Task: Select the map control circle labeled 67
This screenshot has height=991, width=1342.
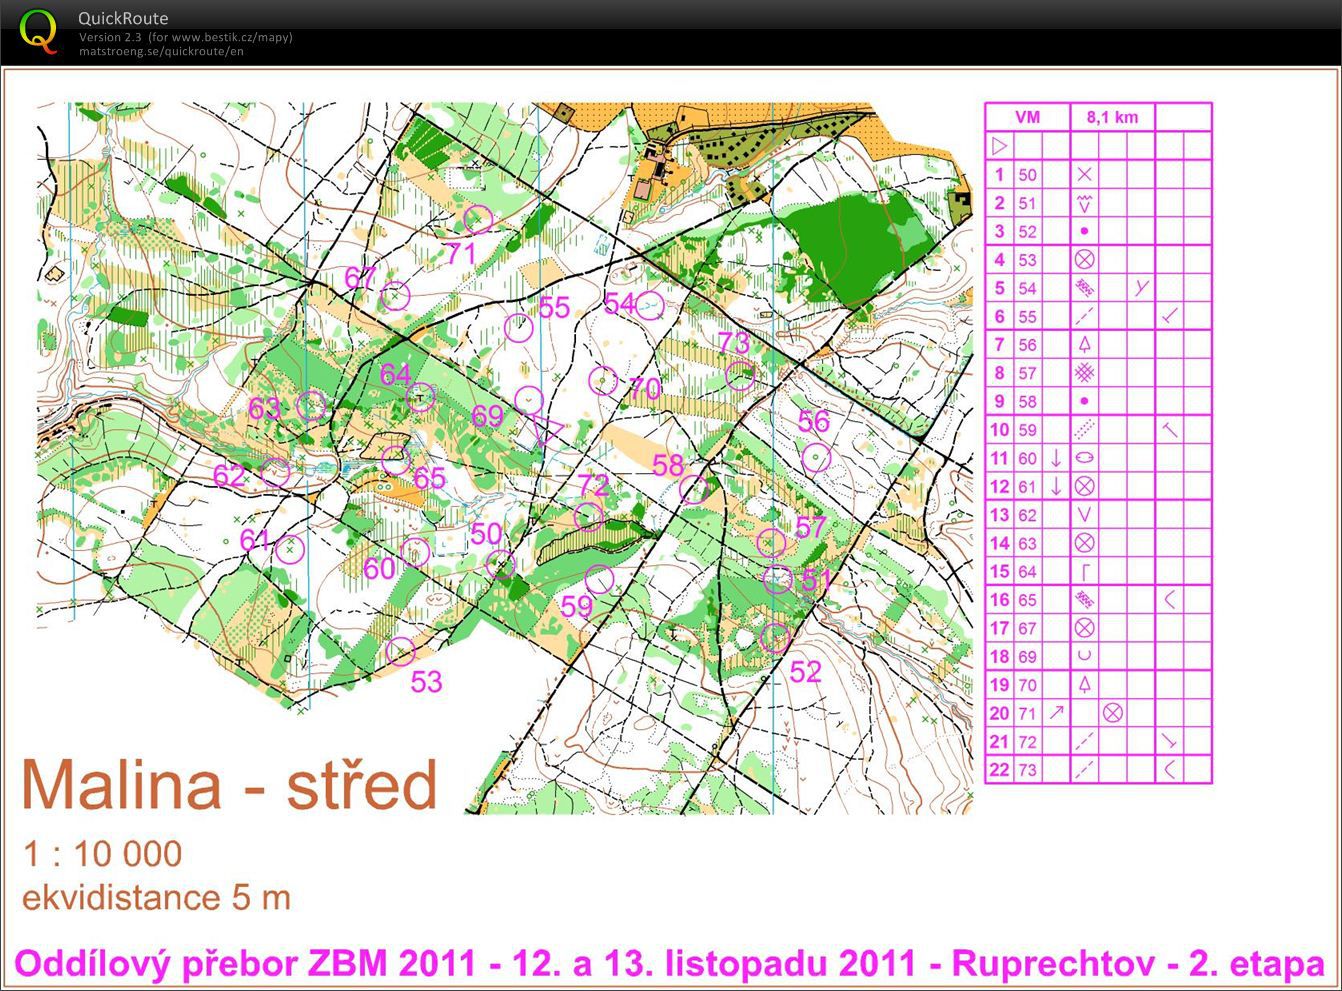Action: [396, 296]
